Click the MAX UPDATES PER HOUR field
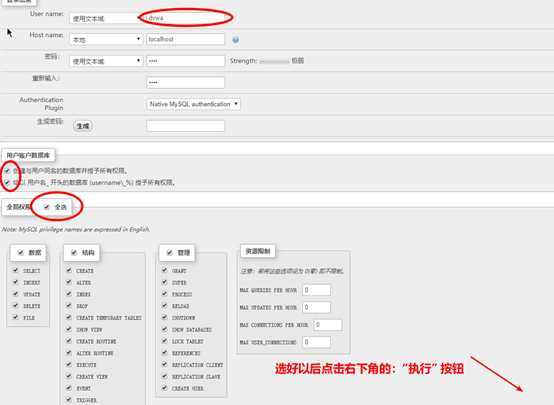The height and width of the screenshot is (405, 554). click(x=317, y=307)
